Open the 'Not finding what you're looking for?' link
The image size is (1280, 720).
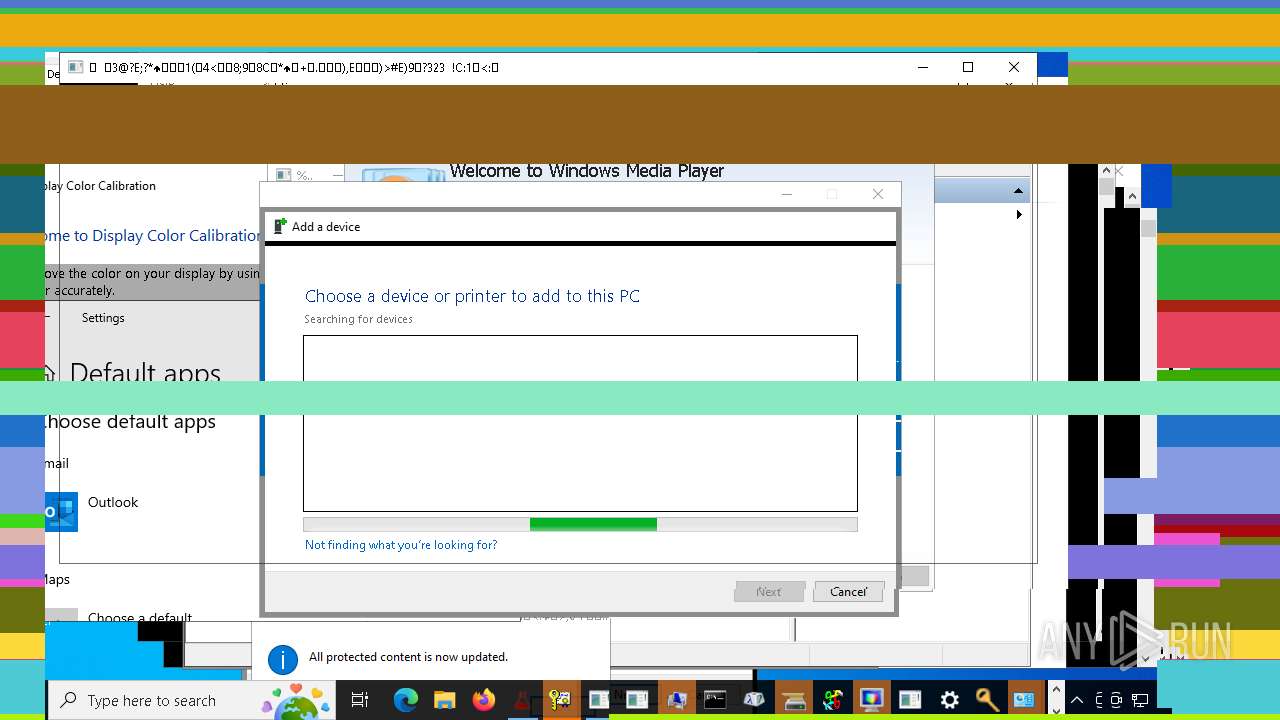401,545
